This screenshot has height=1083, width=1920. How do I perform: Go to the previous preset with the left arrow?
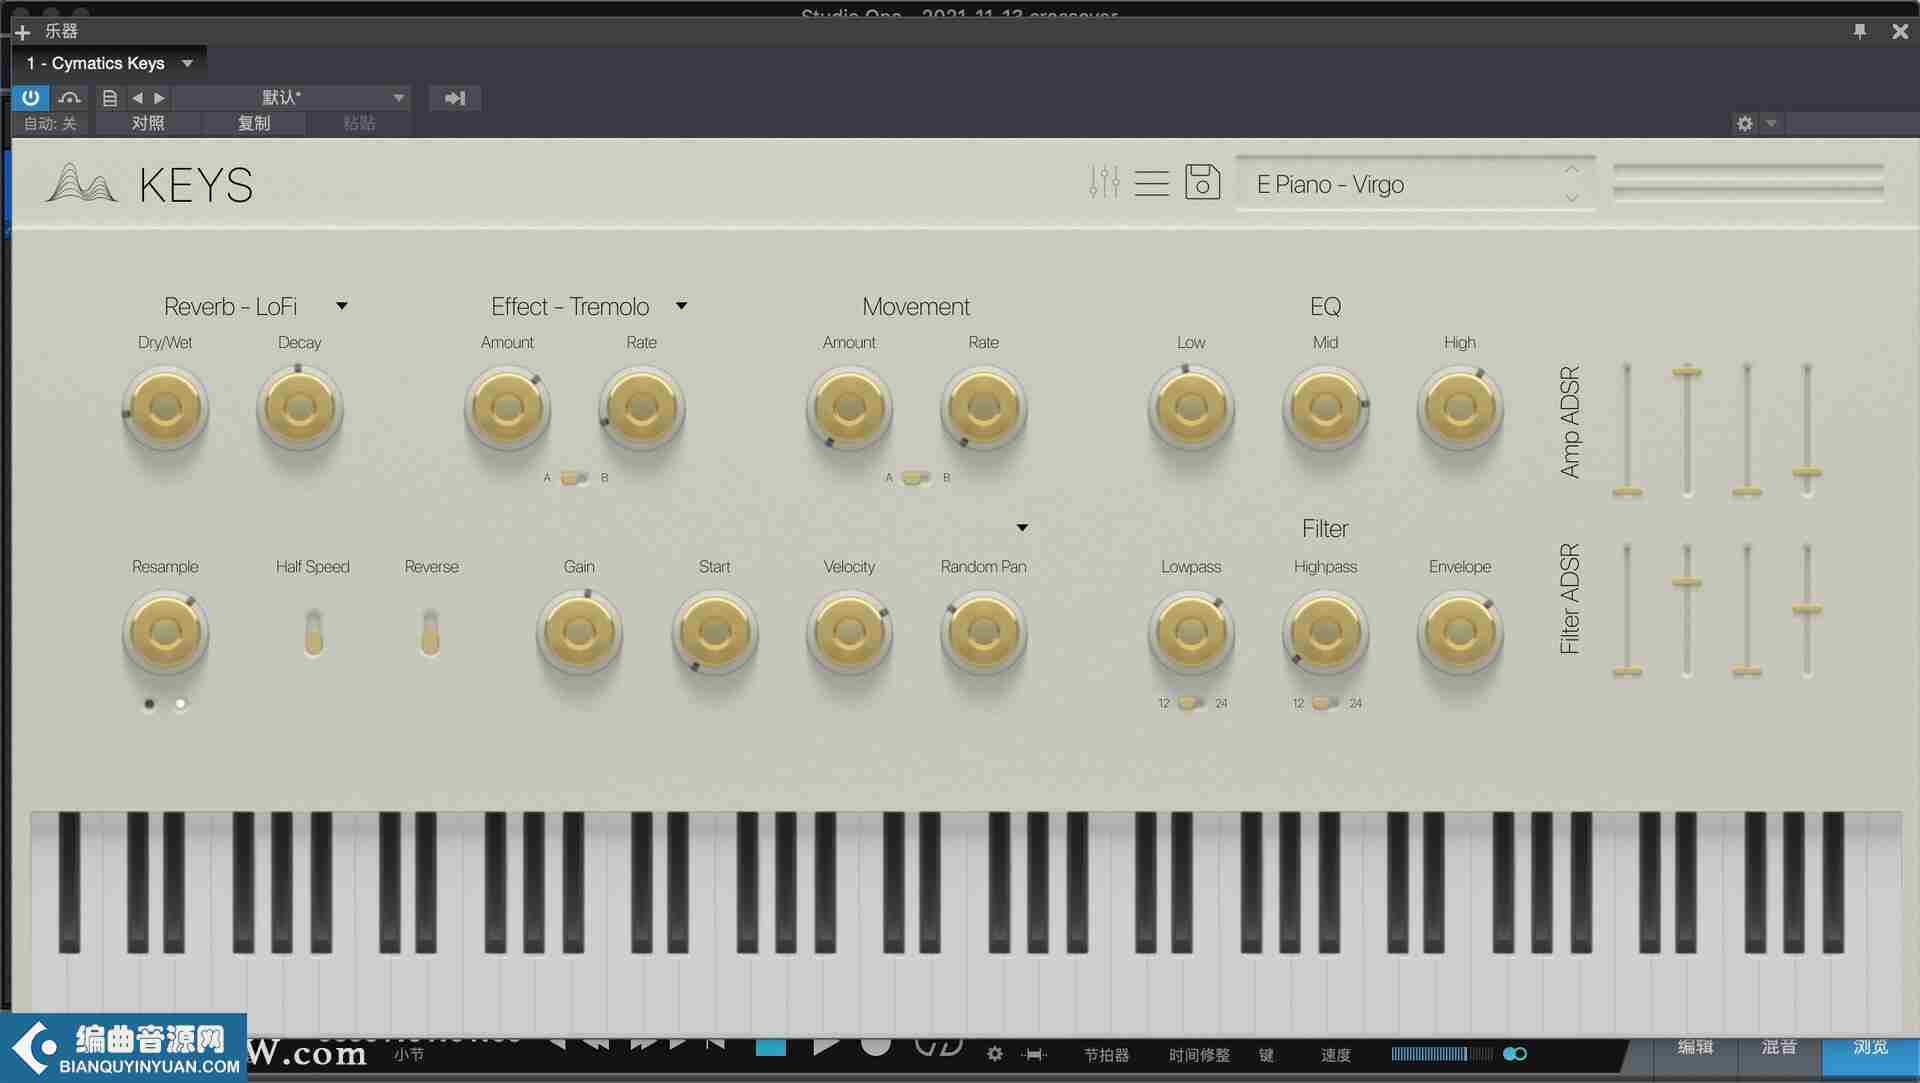138,98
